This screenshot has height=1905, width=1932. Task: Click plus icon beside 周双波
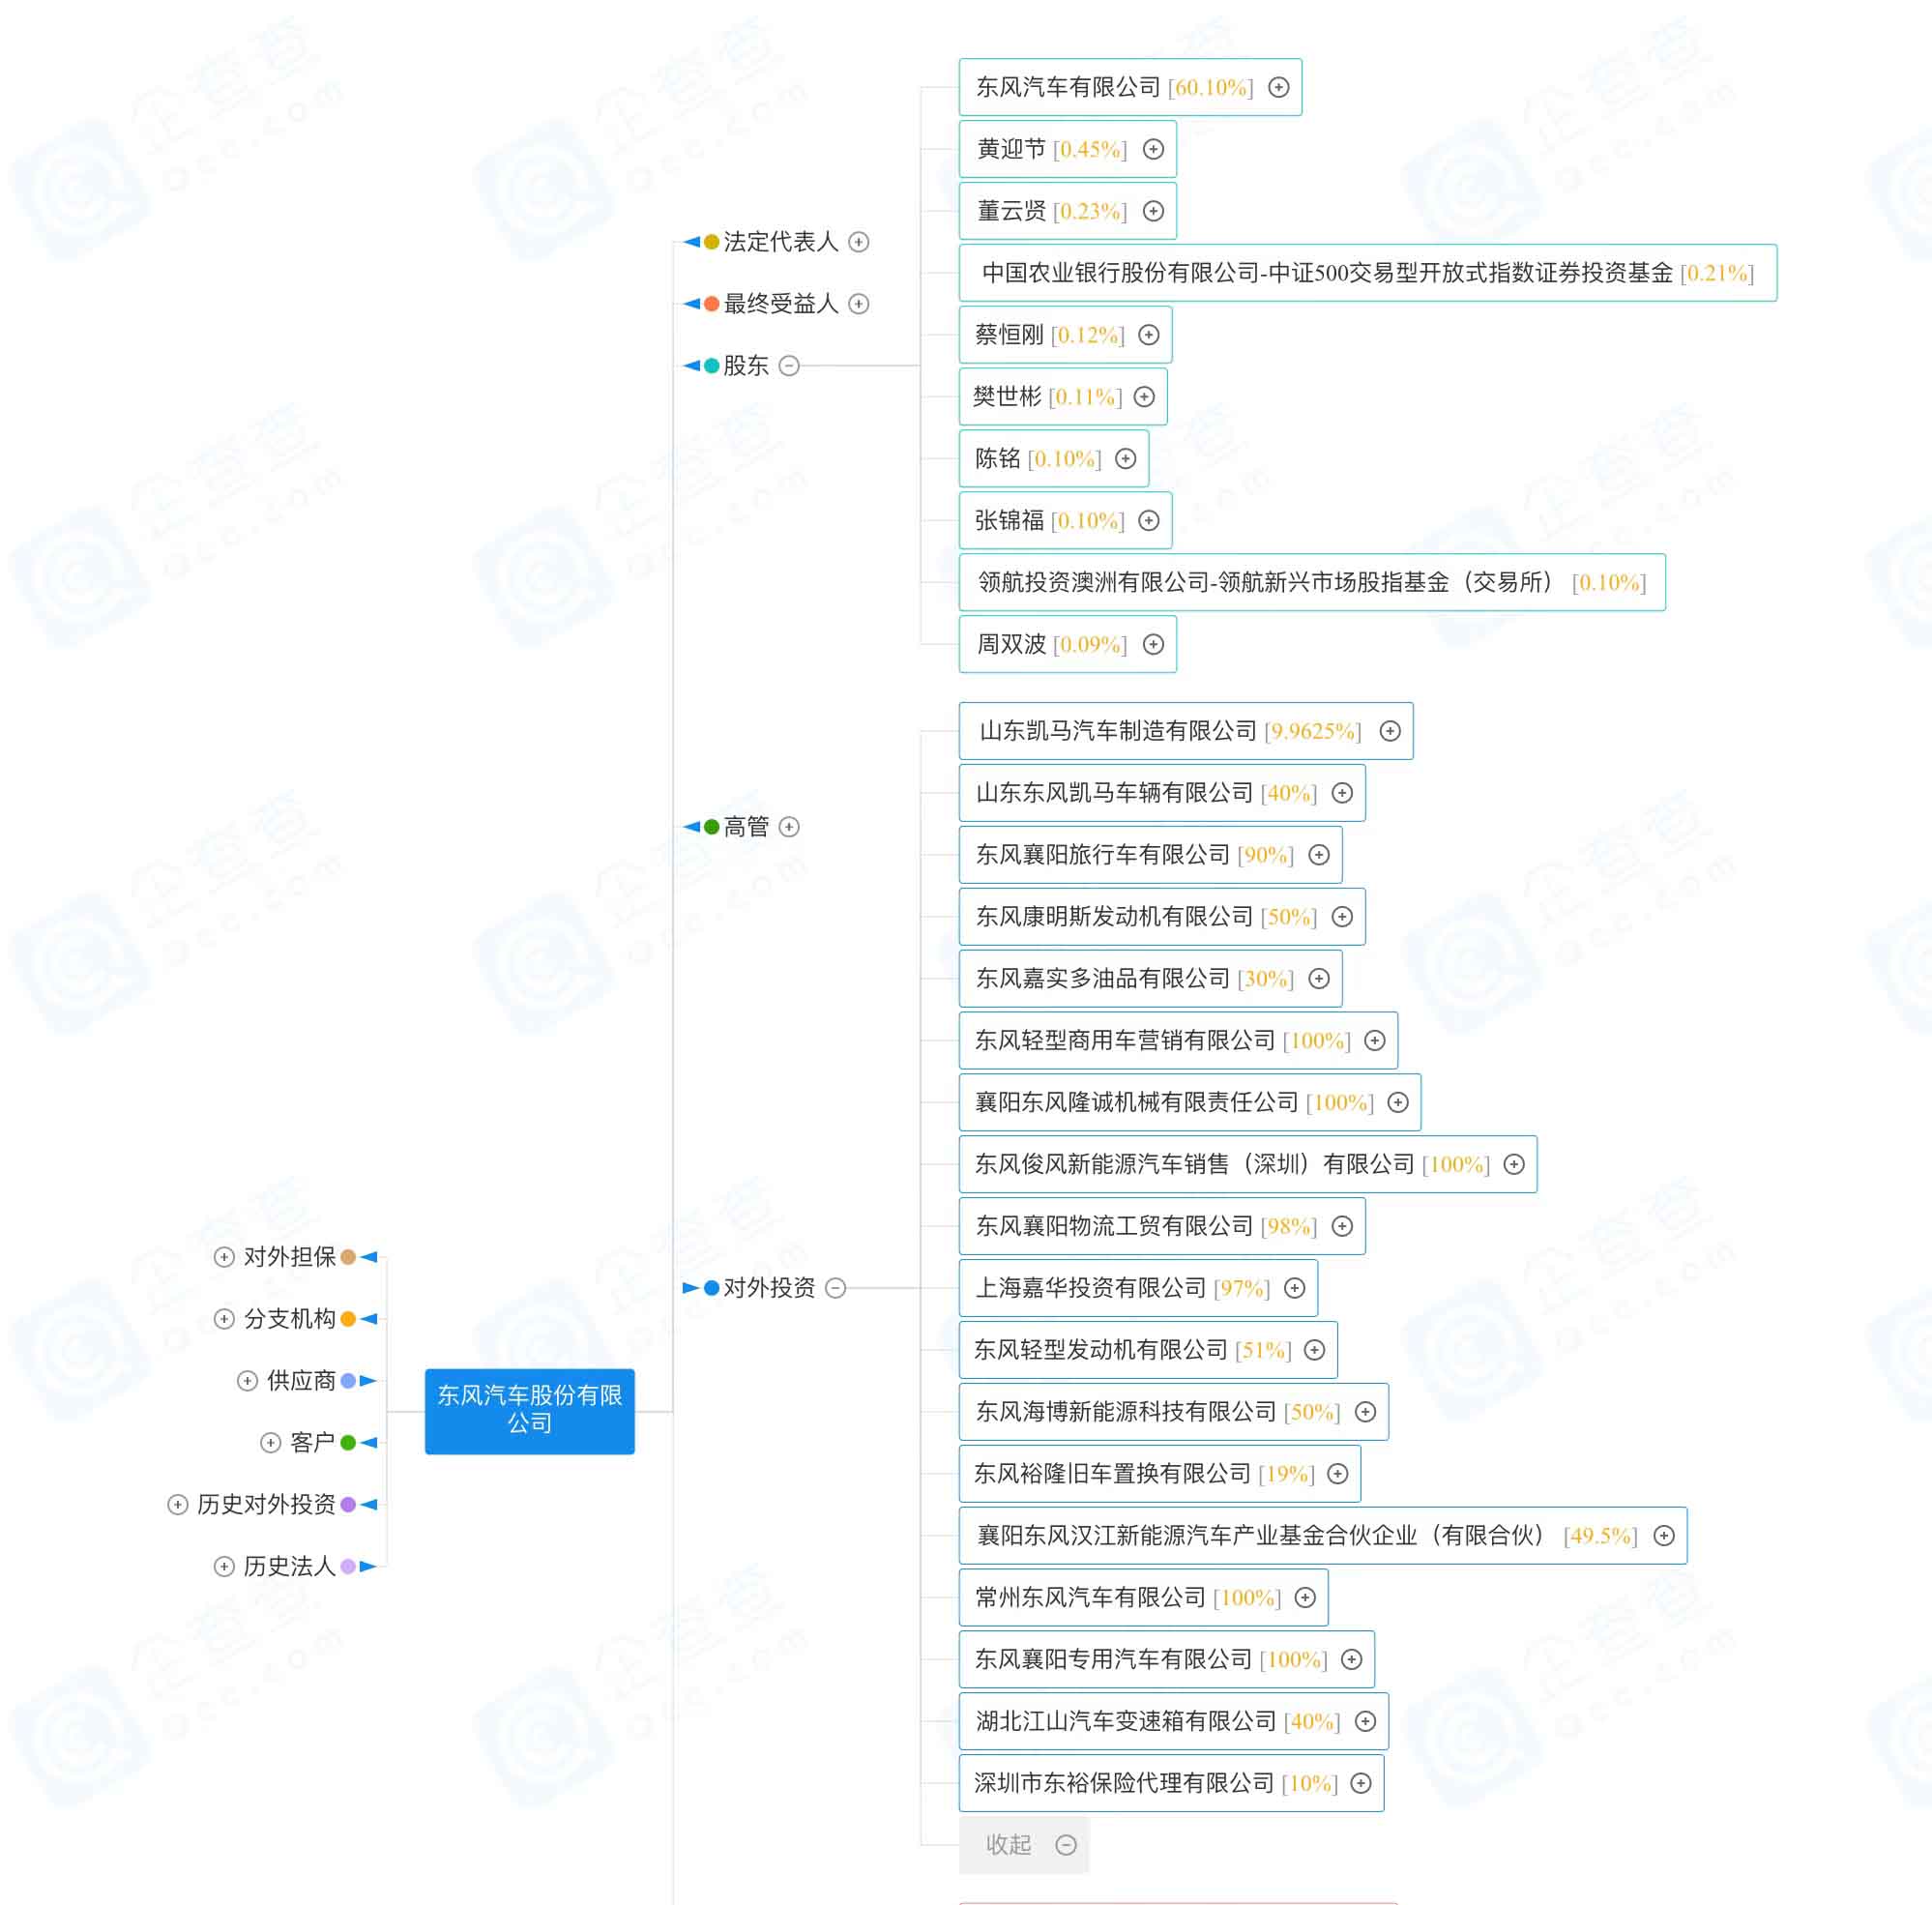tap(1153, 644)
